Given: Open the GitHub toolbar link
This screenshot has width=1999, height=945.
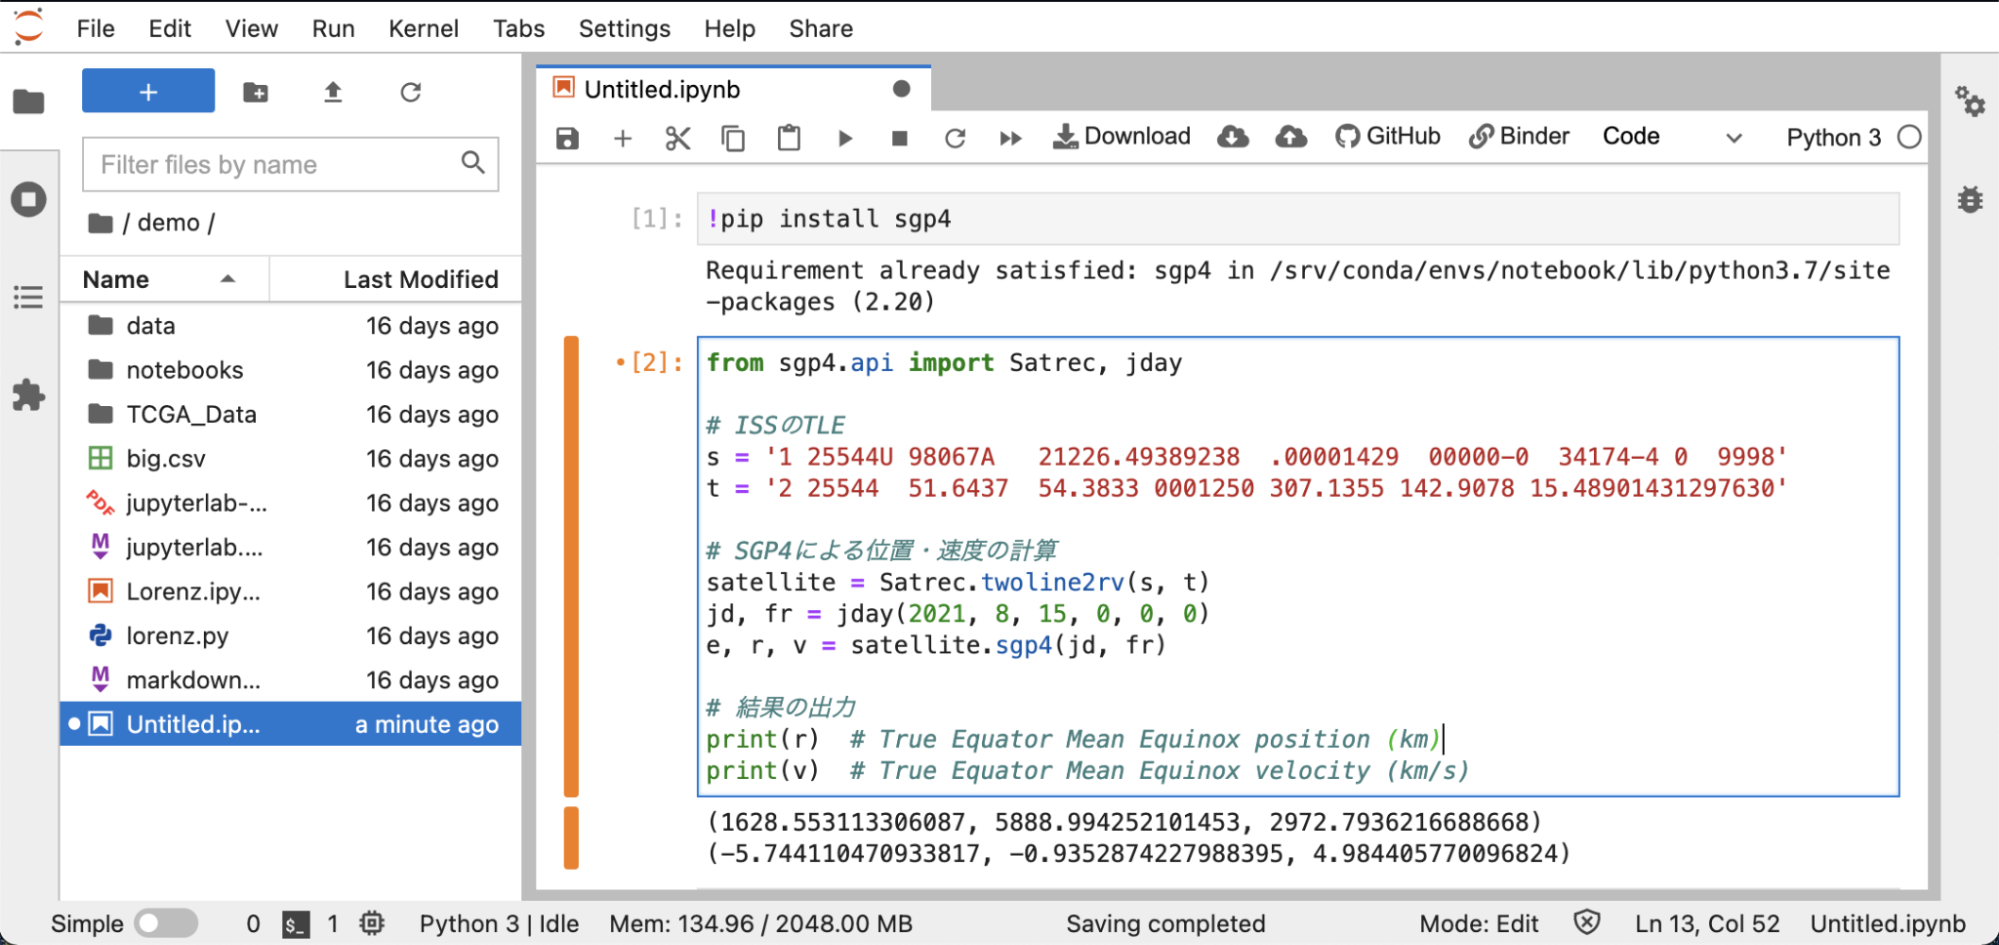Looking at the screenshot, I should [1387, 136].
